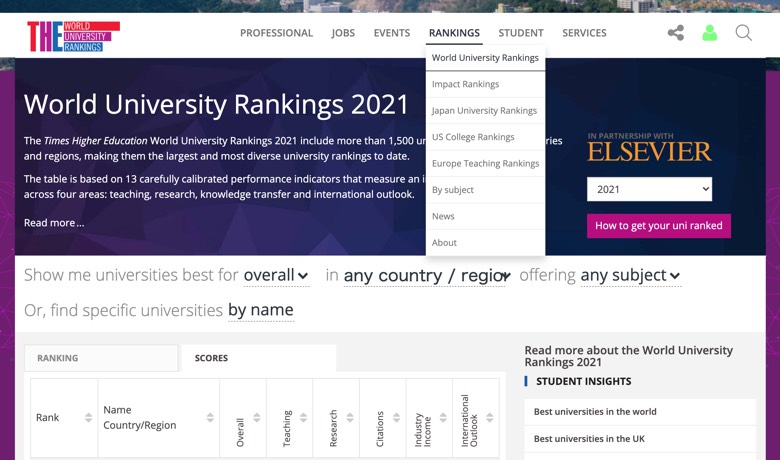This screenshot has height=460, width=780.
Task: Sort table by Rank column arrows
Action: coord(89,418)
